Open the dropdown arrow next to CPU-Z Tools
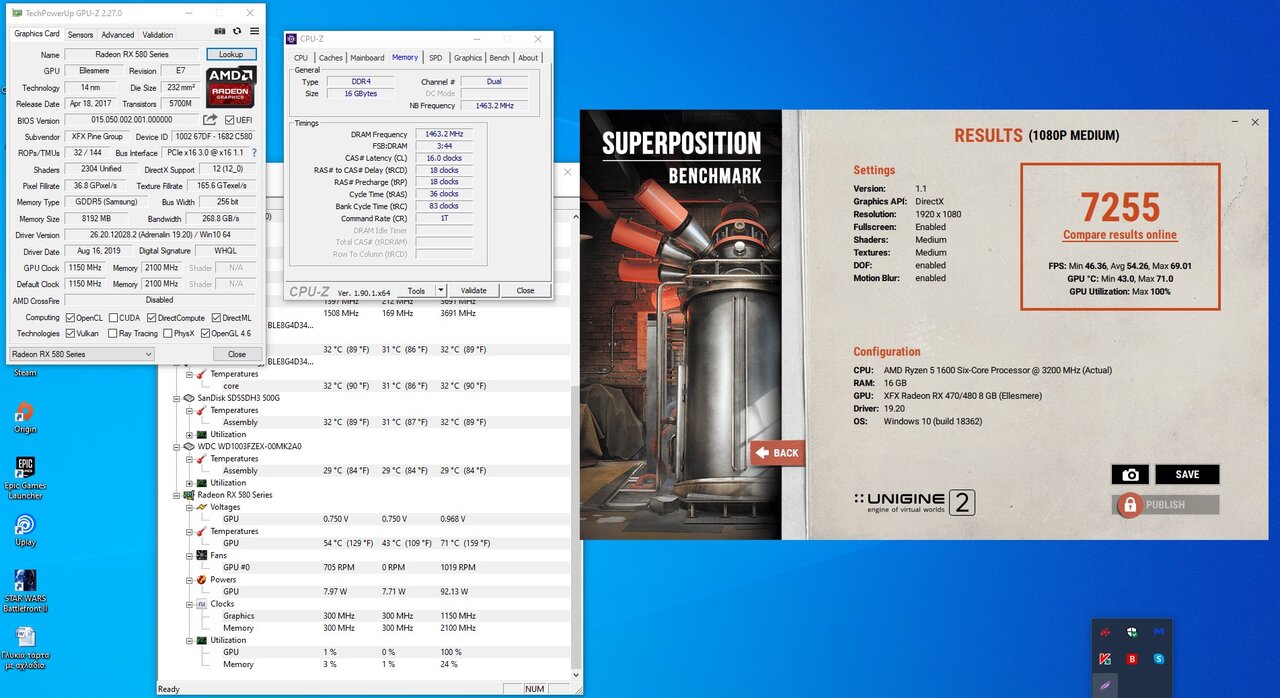The image size is (1280, 698). (440, 291)
